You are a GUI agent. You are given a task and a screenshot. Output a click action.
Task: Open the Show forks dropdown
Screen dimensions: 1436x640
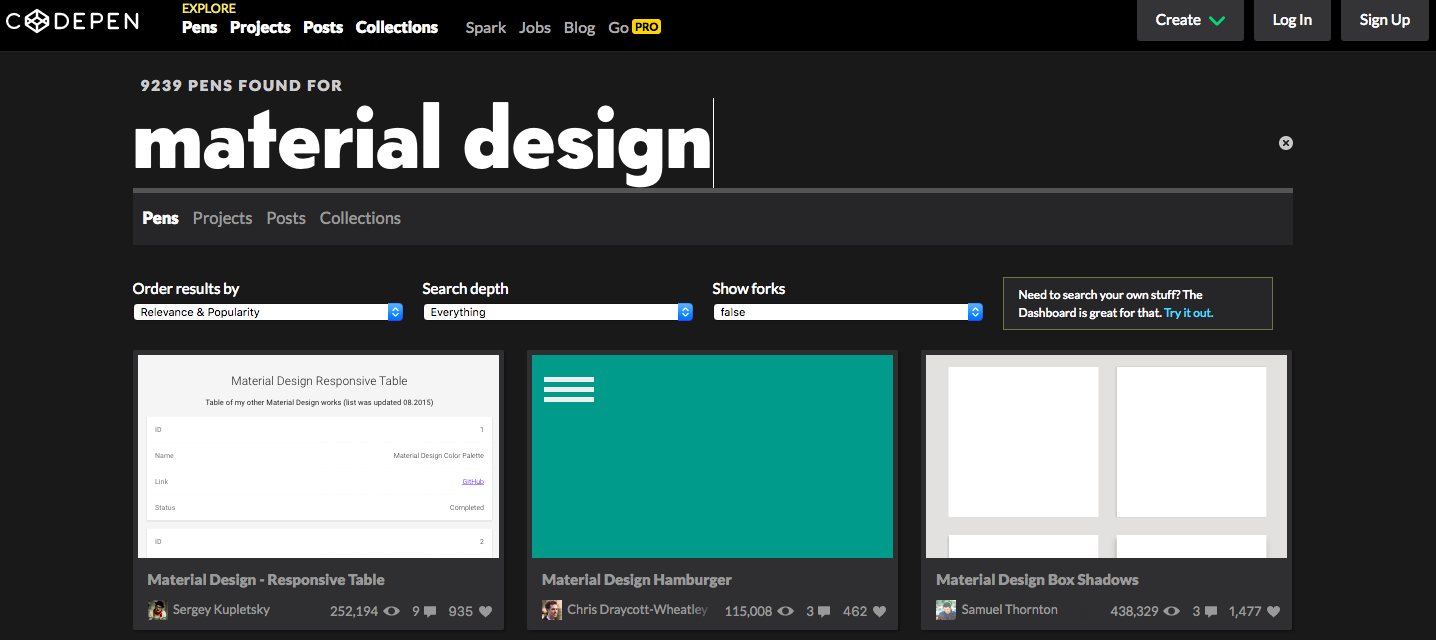[848, 312]
